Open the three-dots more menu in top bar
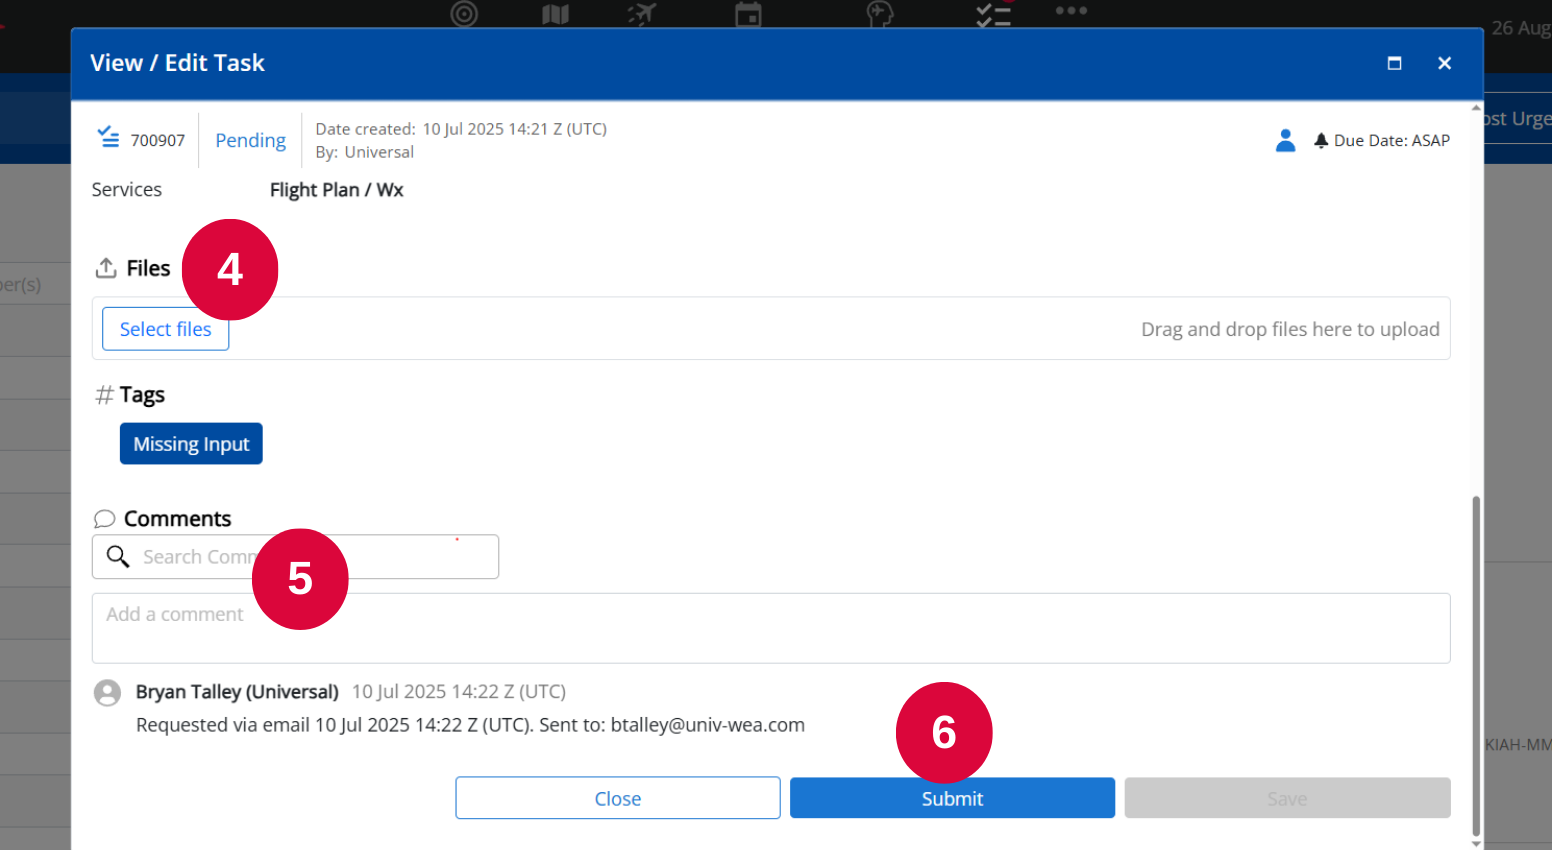This screenshot has width=1552, height=850. click(x=1071, y=11)
